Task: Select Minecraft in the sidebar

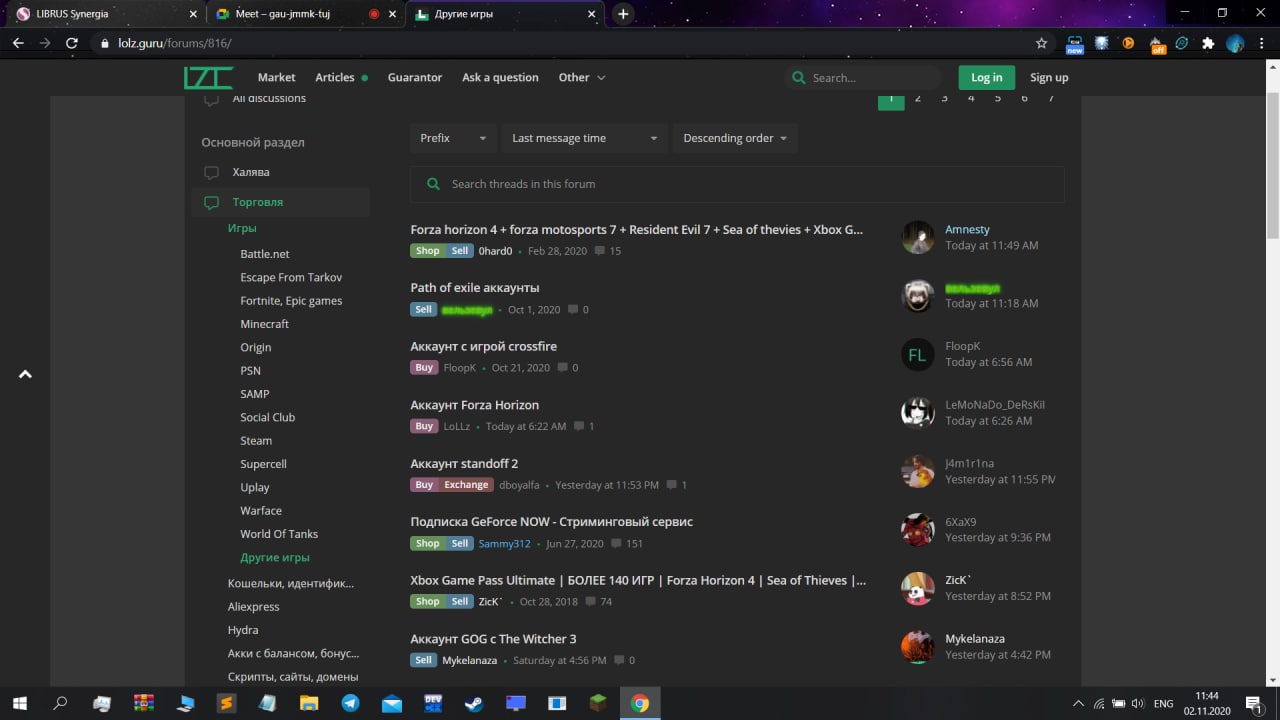Action: click(264, 324)
